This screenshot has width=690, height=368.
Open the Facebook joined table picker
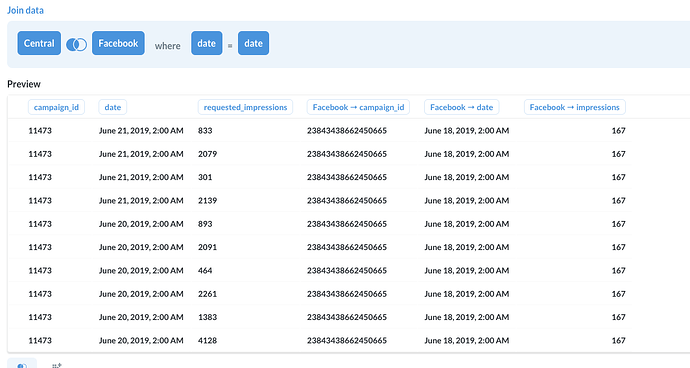click(x=118, y=43)
